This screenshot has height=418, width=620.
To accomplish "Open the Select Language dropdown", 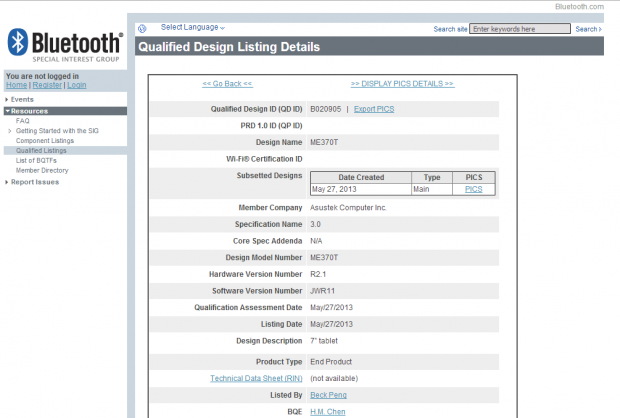I will [192, 28].
